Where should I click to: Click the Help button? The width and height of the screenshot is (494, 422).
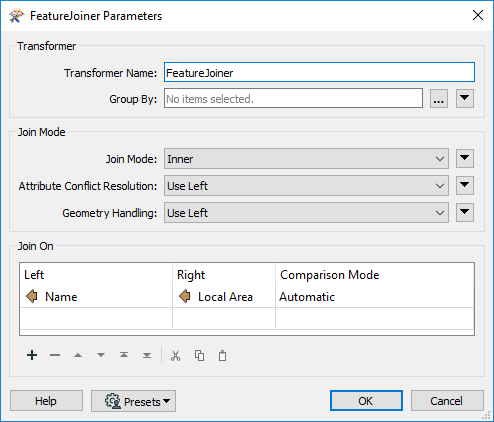coord(46,401)
